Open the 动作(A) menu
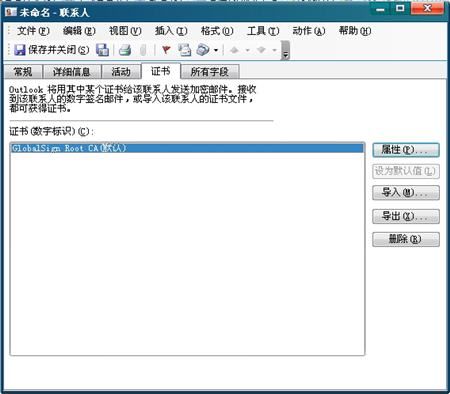This screenshot has height=394, width=450. pos(309,31)
